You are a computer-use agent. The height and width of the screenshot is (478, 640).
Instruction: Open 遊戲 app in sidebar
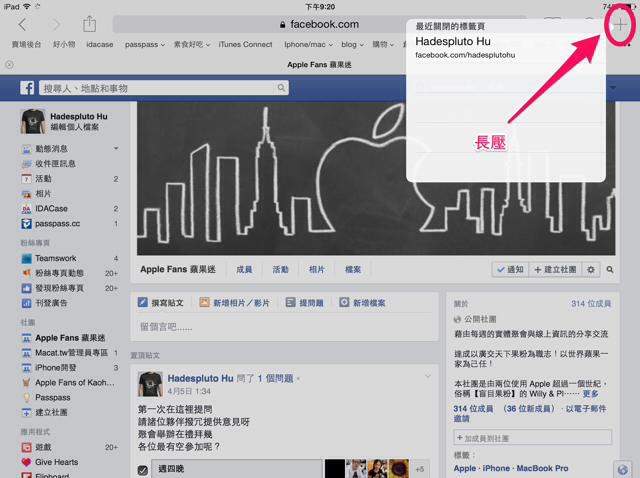tap(43, 447)
